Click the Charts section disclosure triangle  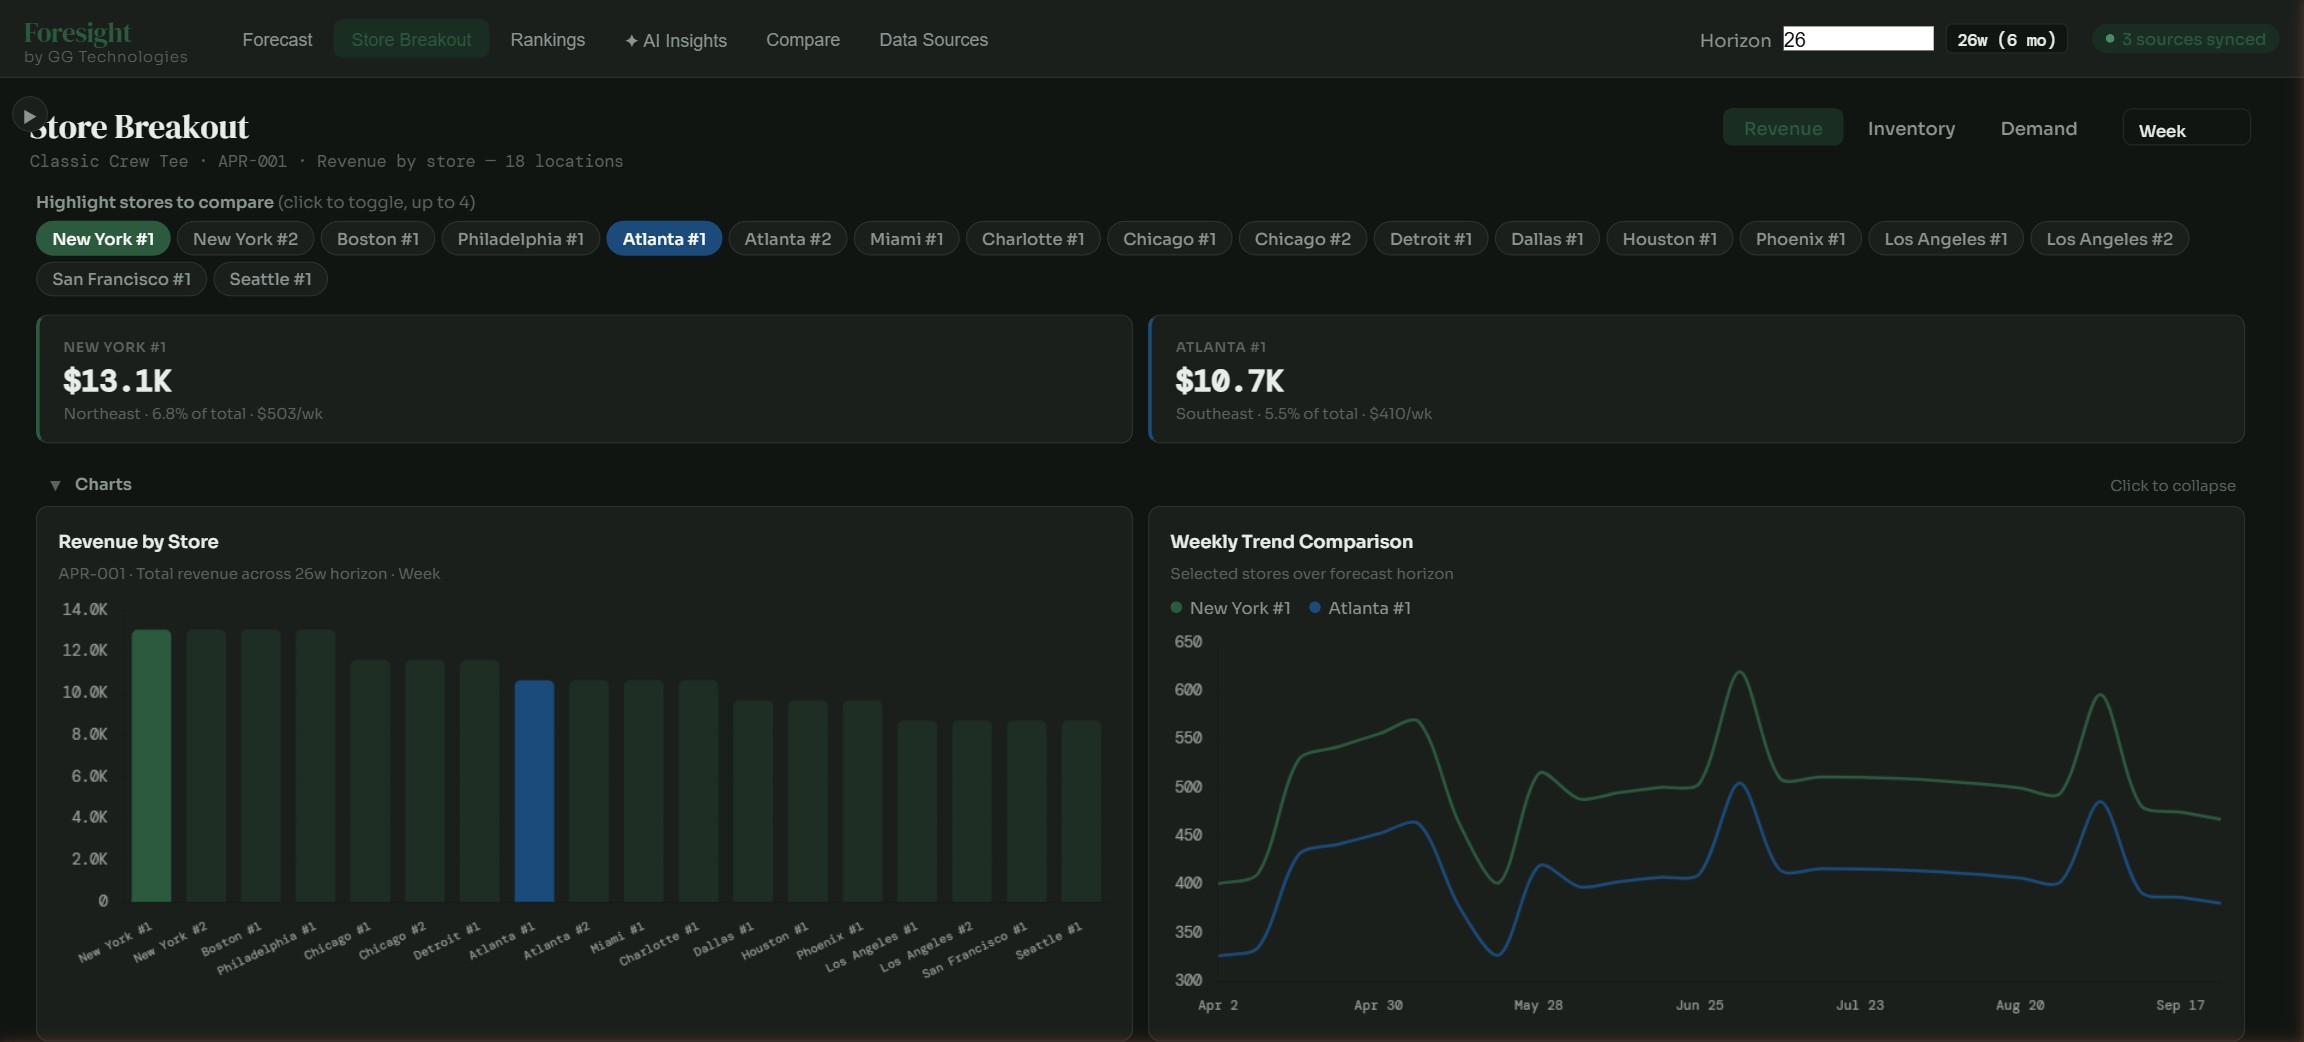56,485
